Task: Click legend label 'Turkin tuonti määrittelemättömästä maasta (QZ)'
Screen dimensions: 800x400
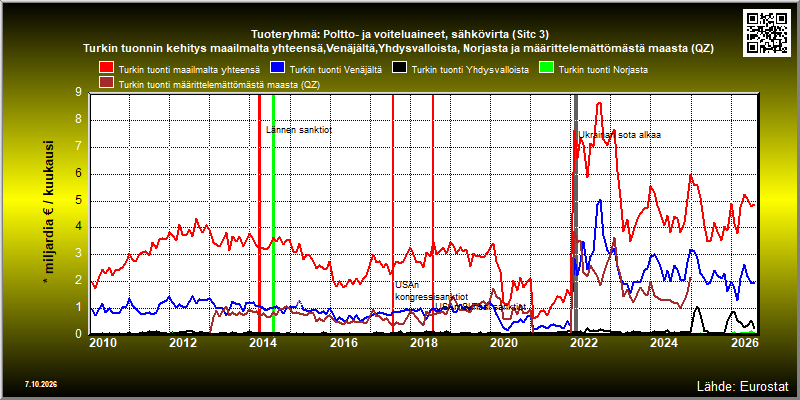Action: 219,85
